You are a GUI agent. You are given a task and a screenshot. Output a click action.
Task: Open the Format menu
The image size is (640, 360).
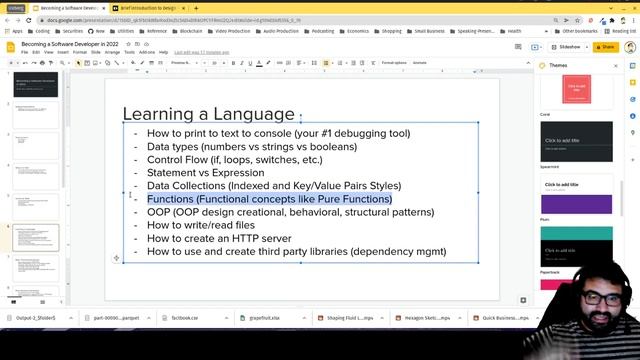click(80, 52)
